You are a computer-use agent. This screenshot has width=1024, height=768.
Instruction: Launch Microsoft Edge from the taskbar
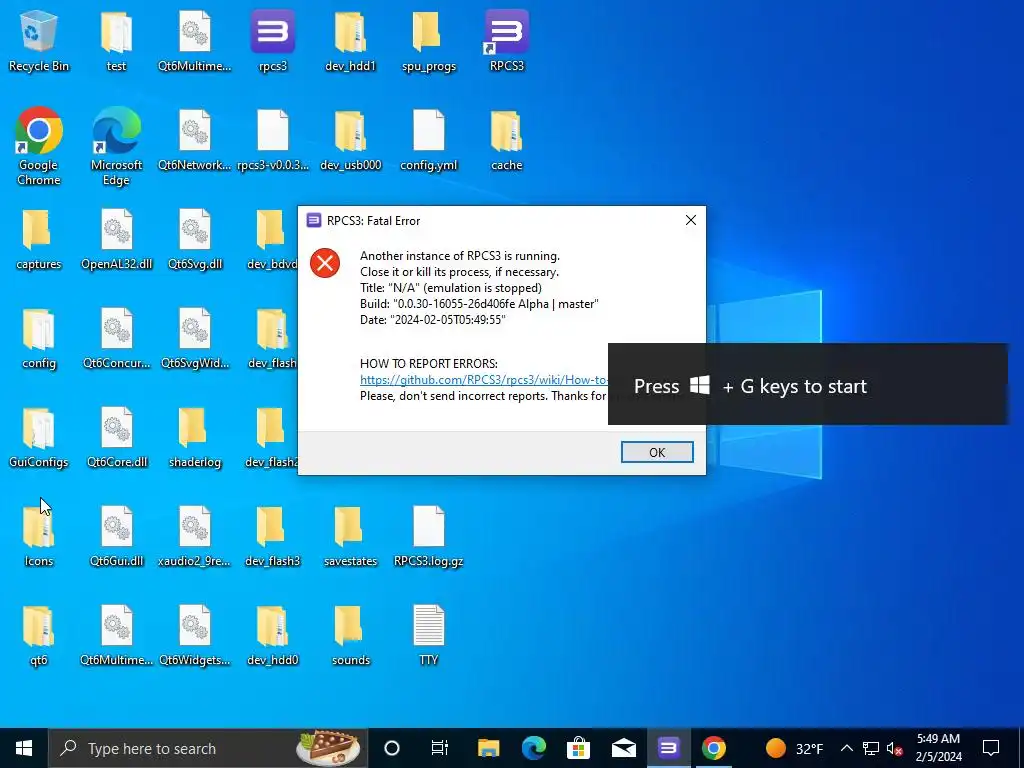(x=534, y=748)
